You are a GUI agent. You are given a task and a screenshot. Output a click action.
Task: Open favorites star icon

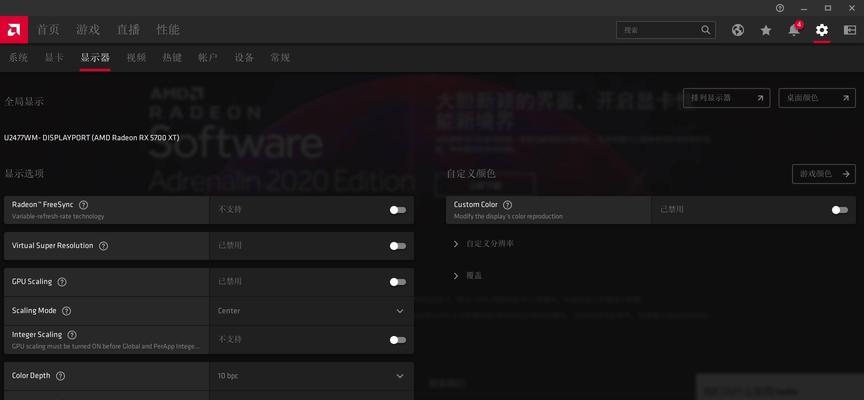point(766,30)
